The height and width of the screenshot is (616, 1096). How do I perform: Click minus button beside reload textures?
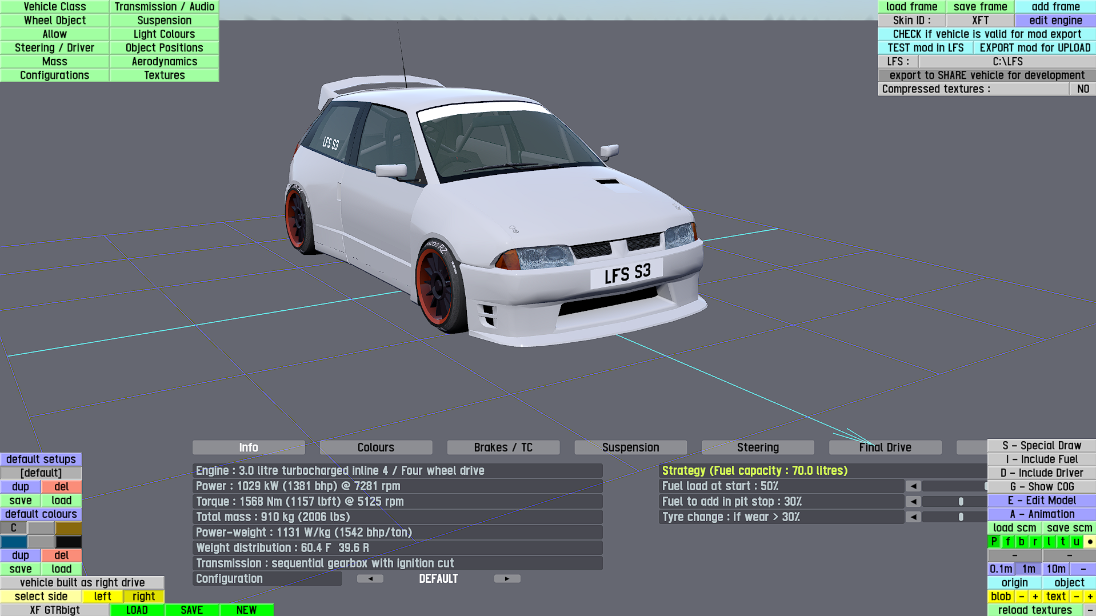click(x=1090, y=610)
